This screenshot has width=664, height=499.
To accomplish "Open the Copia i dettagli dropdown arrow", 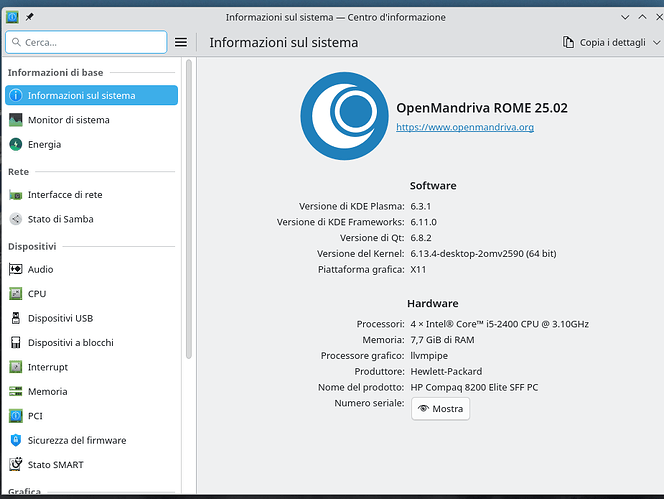I will point(656,42).
